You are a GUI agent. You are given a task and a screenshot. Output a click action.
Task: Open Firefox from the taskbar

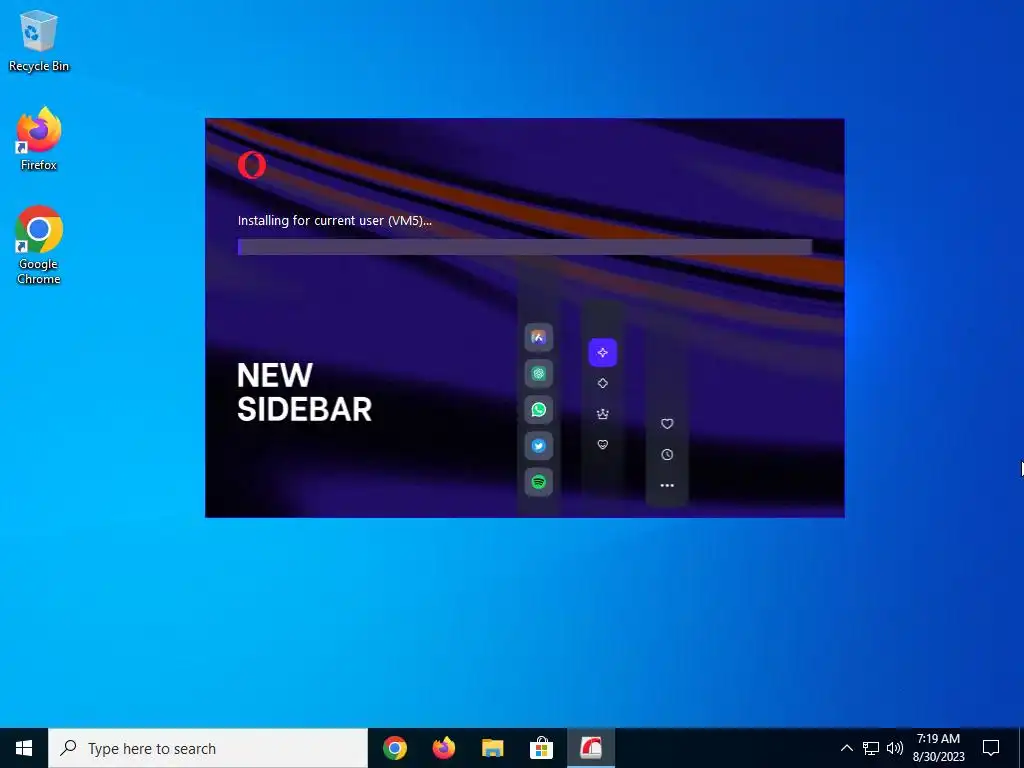click(443, 748)
